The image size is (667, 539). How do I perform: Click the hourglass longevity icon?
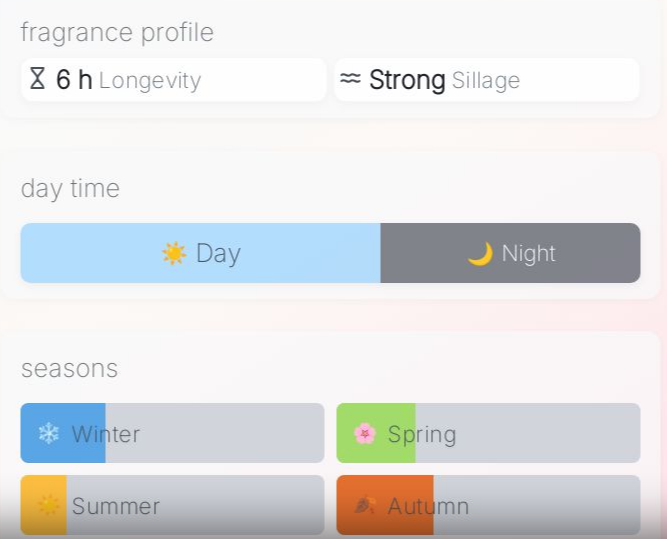tap(38, 80)
